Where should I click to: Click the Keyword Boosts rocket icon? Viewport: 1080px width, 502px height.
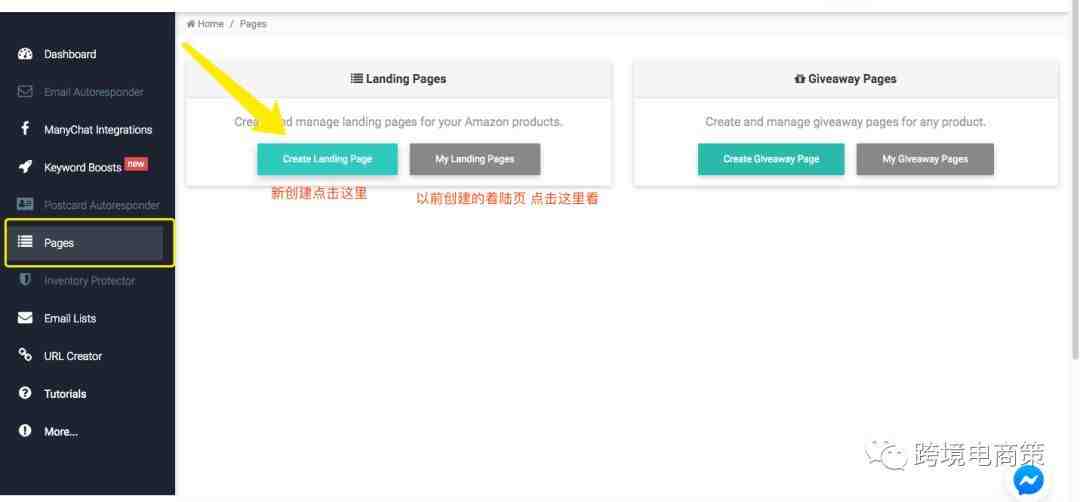point(25,167)
